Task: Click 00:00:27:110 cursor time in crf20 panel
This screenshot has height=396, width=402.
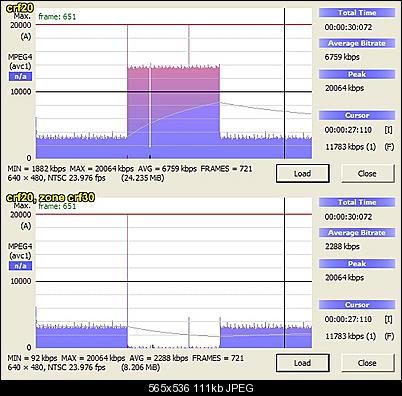Action: coord(348,130)
